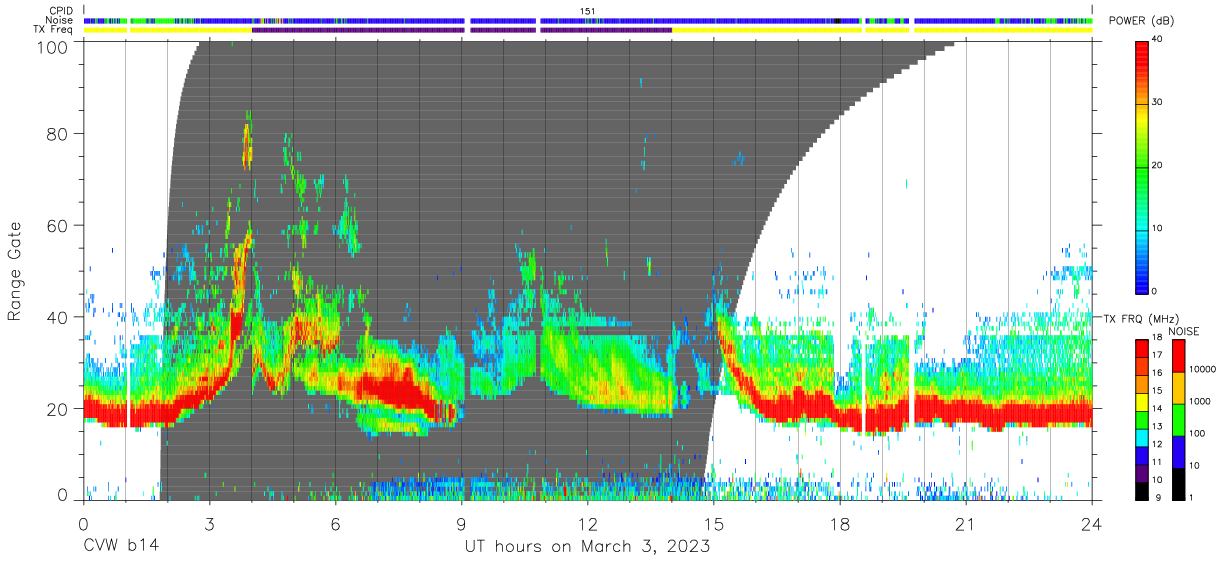Image resolution: width=1228 pixels, height=567 pixels.
Task: Click the noise legend label '1000'
Action: pos(1199,401)
